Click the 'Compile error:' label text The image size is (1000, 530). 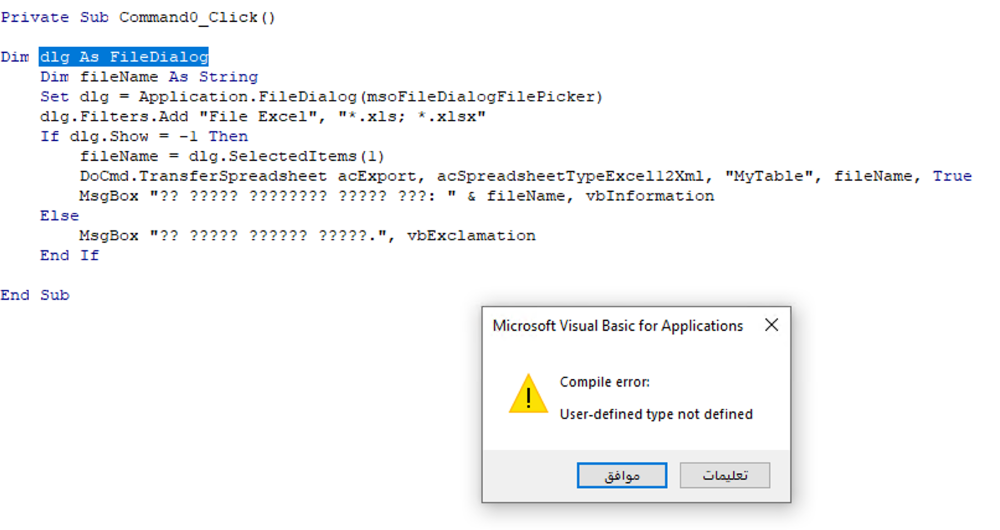coord(605,382)
